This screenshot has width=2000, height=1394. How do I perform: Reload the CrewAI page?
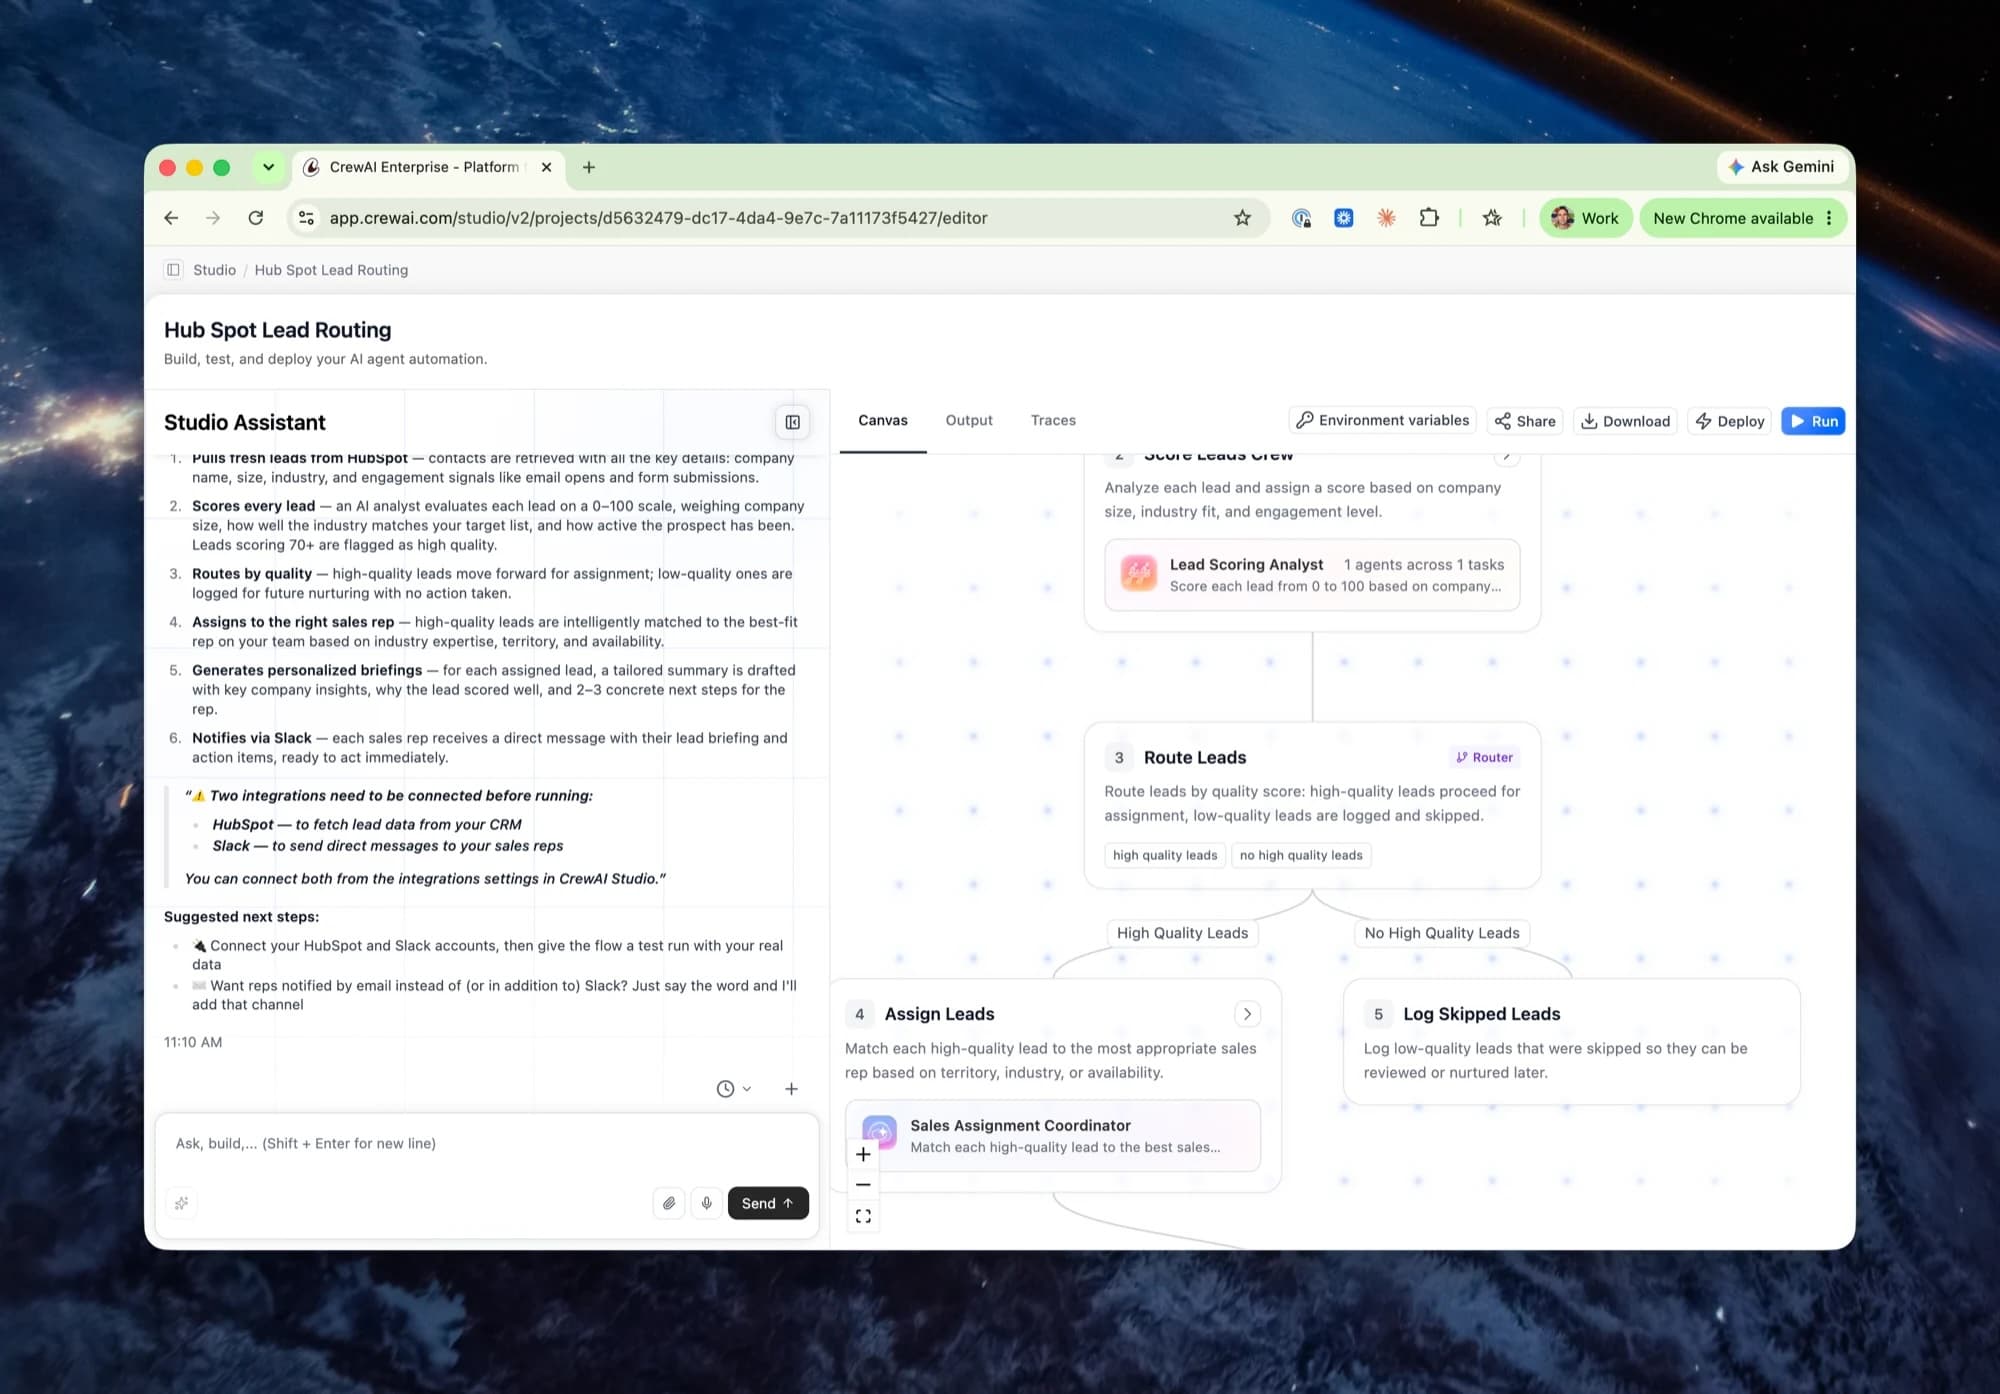click(256, 218)
